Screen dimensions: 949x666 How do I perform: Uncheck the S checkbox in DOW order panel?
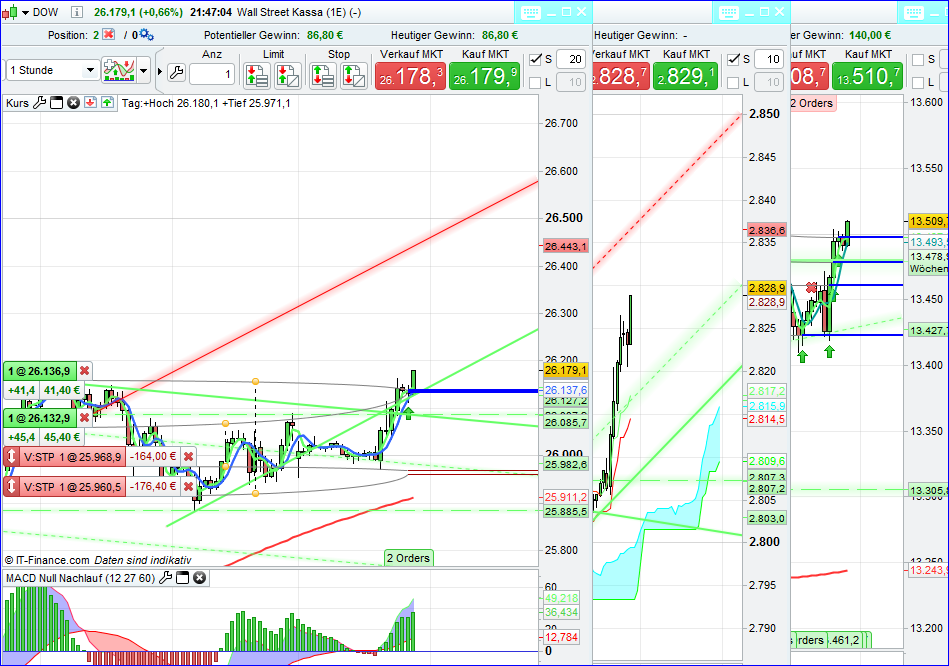tap(535, 59)
